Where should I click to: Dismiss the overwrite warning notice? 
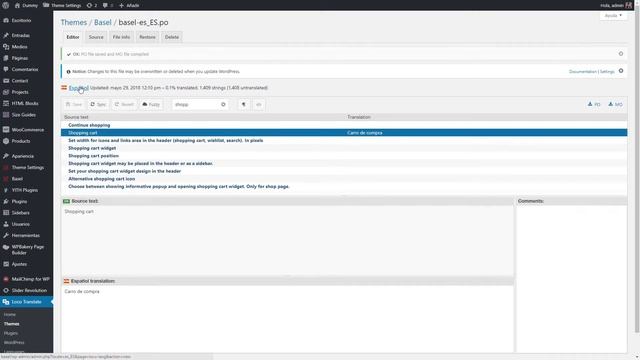[x=621, y=71]
